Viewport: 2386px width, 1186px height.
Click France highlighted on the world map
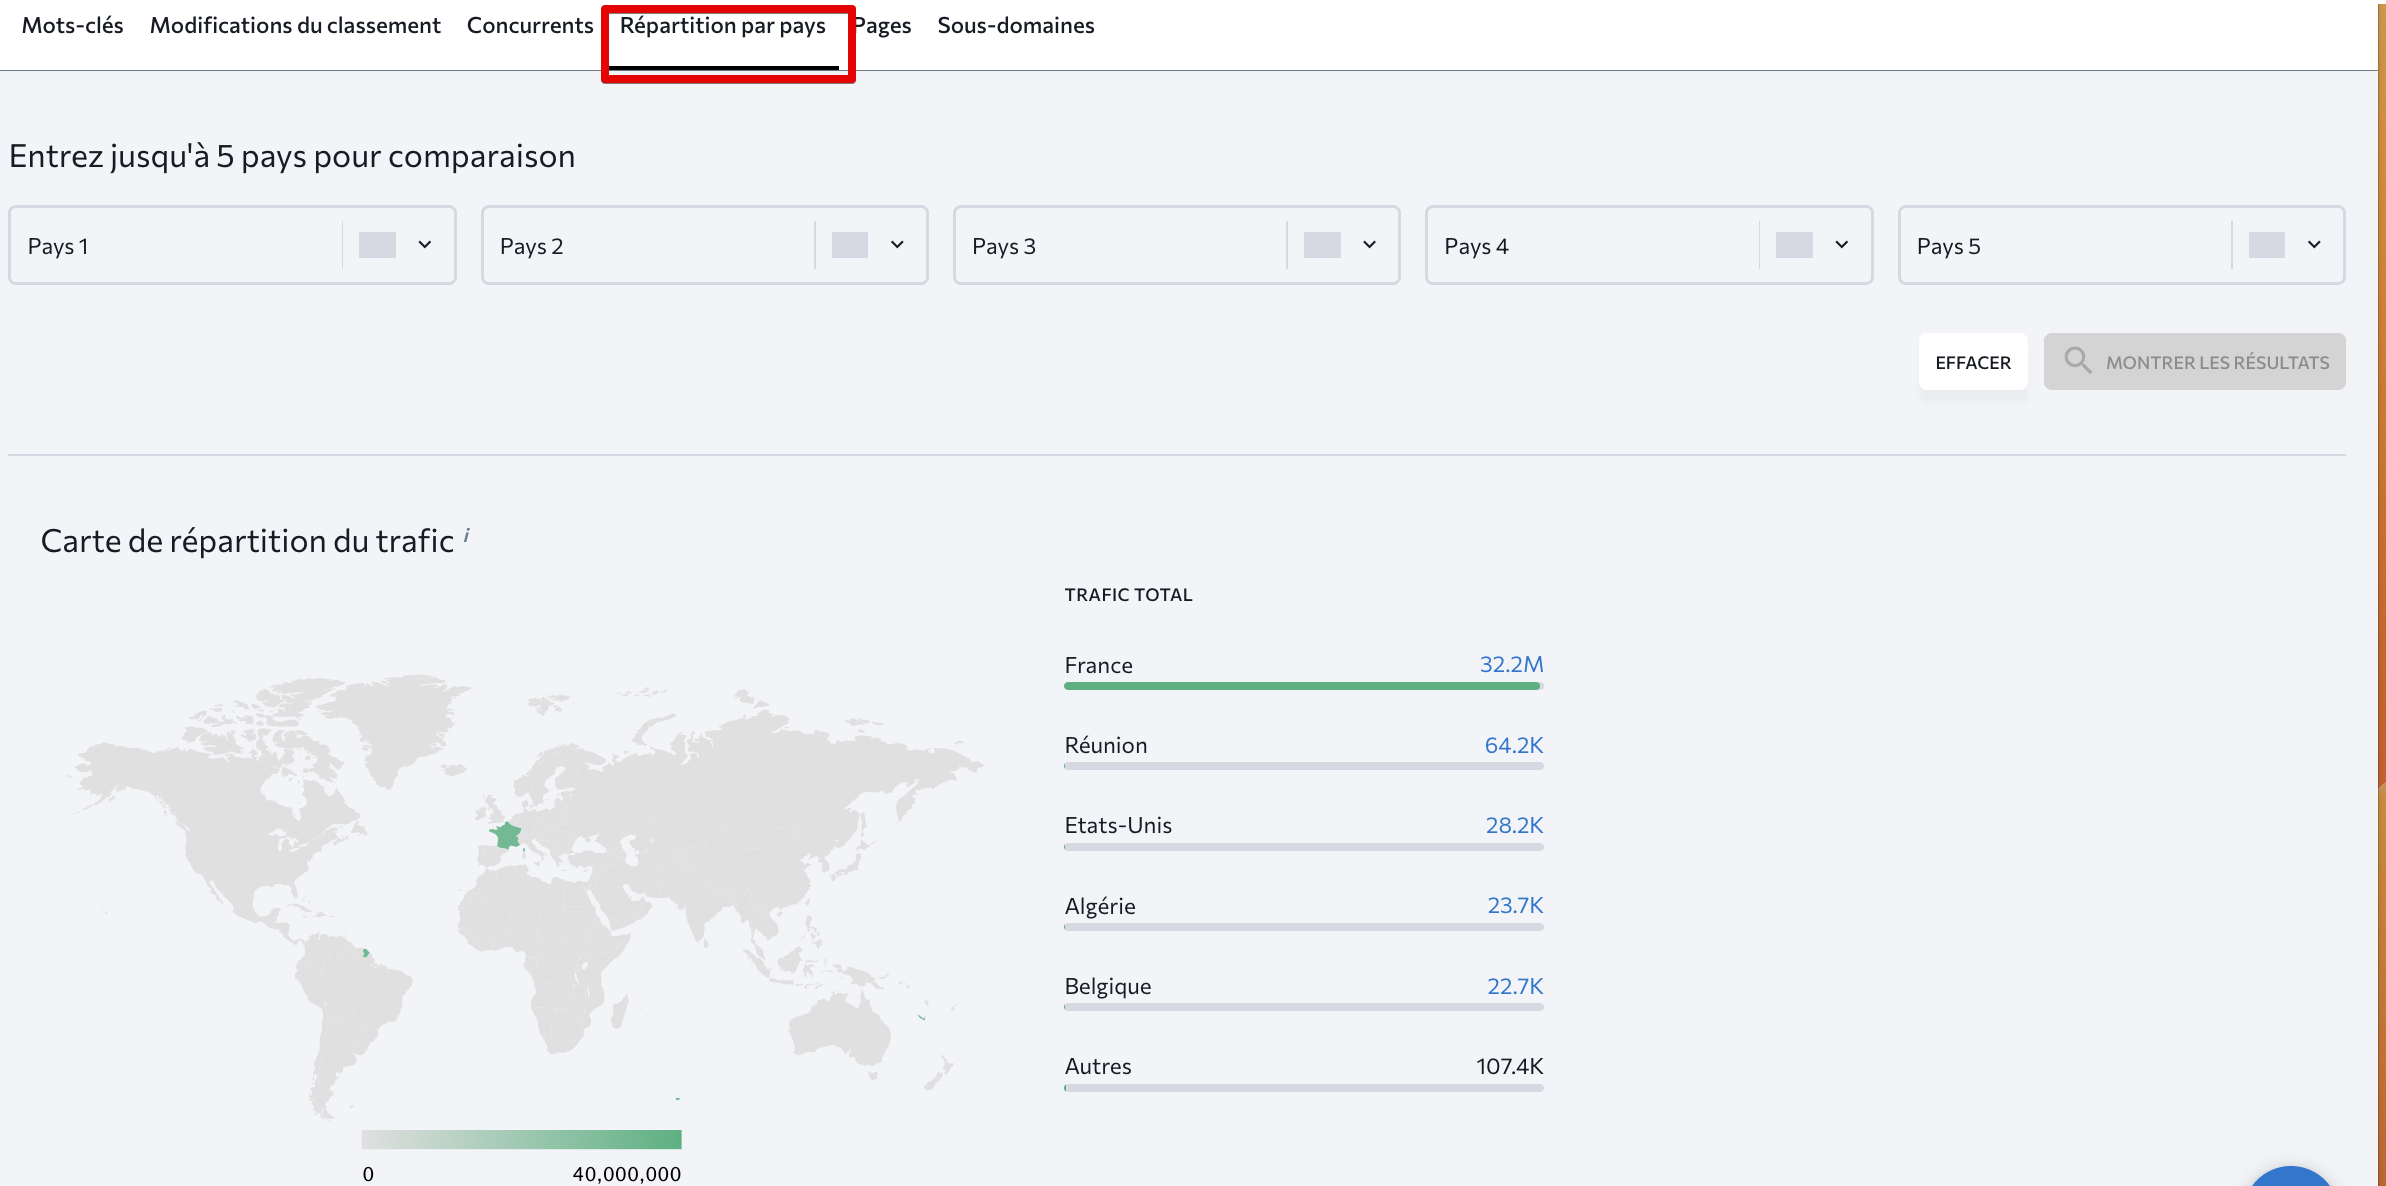tap(506, 835)
